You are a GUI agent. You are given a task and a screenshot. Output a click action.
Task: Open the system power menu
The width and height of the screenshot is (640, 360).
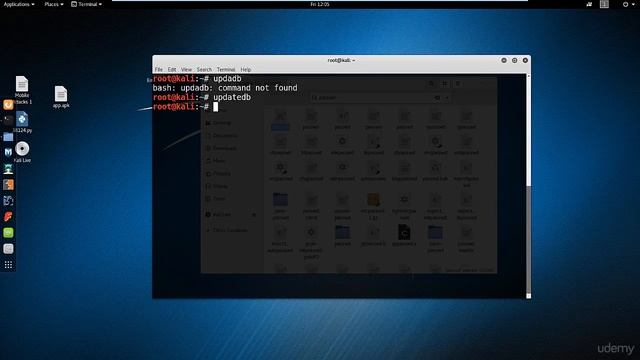tap(628, 4)
